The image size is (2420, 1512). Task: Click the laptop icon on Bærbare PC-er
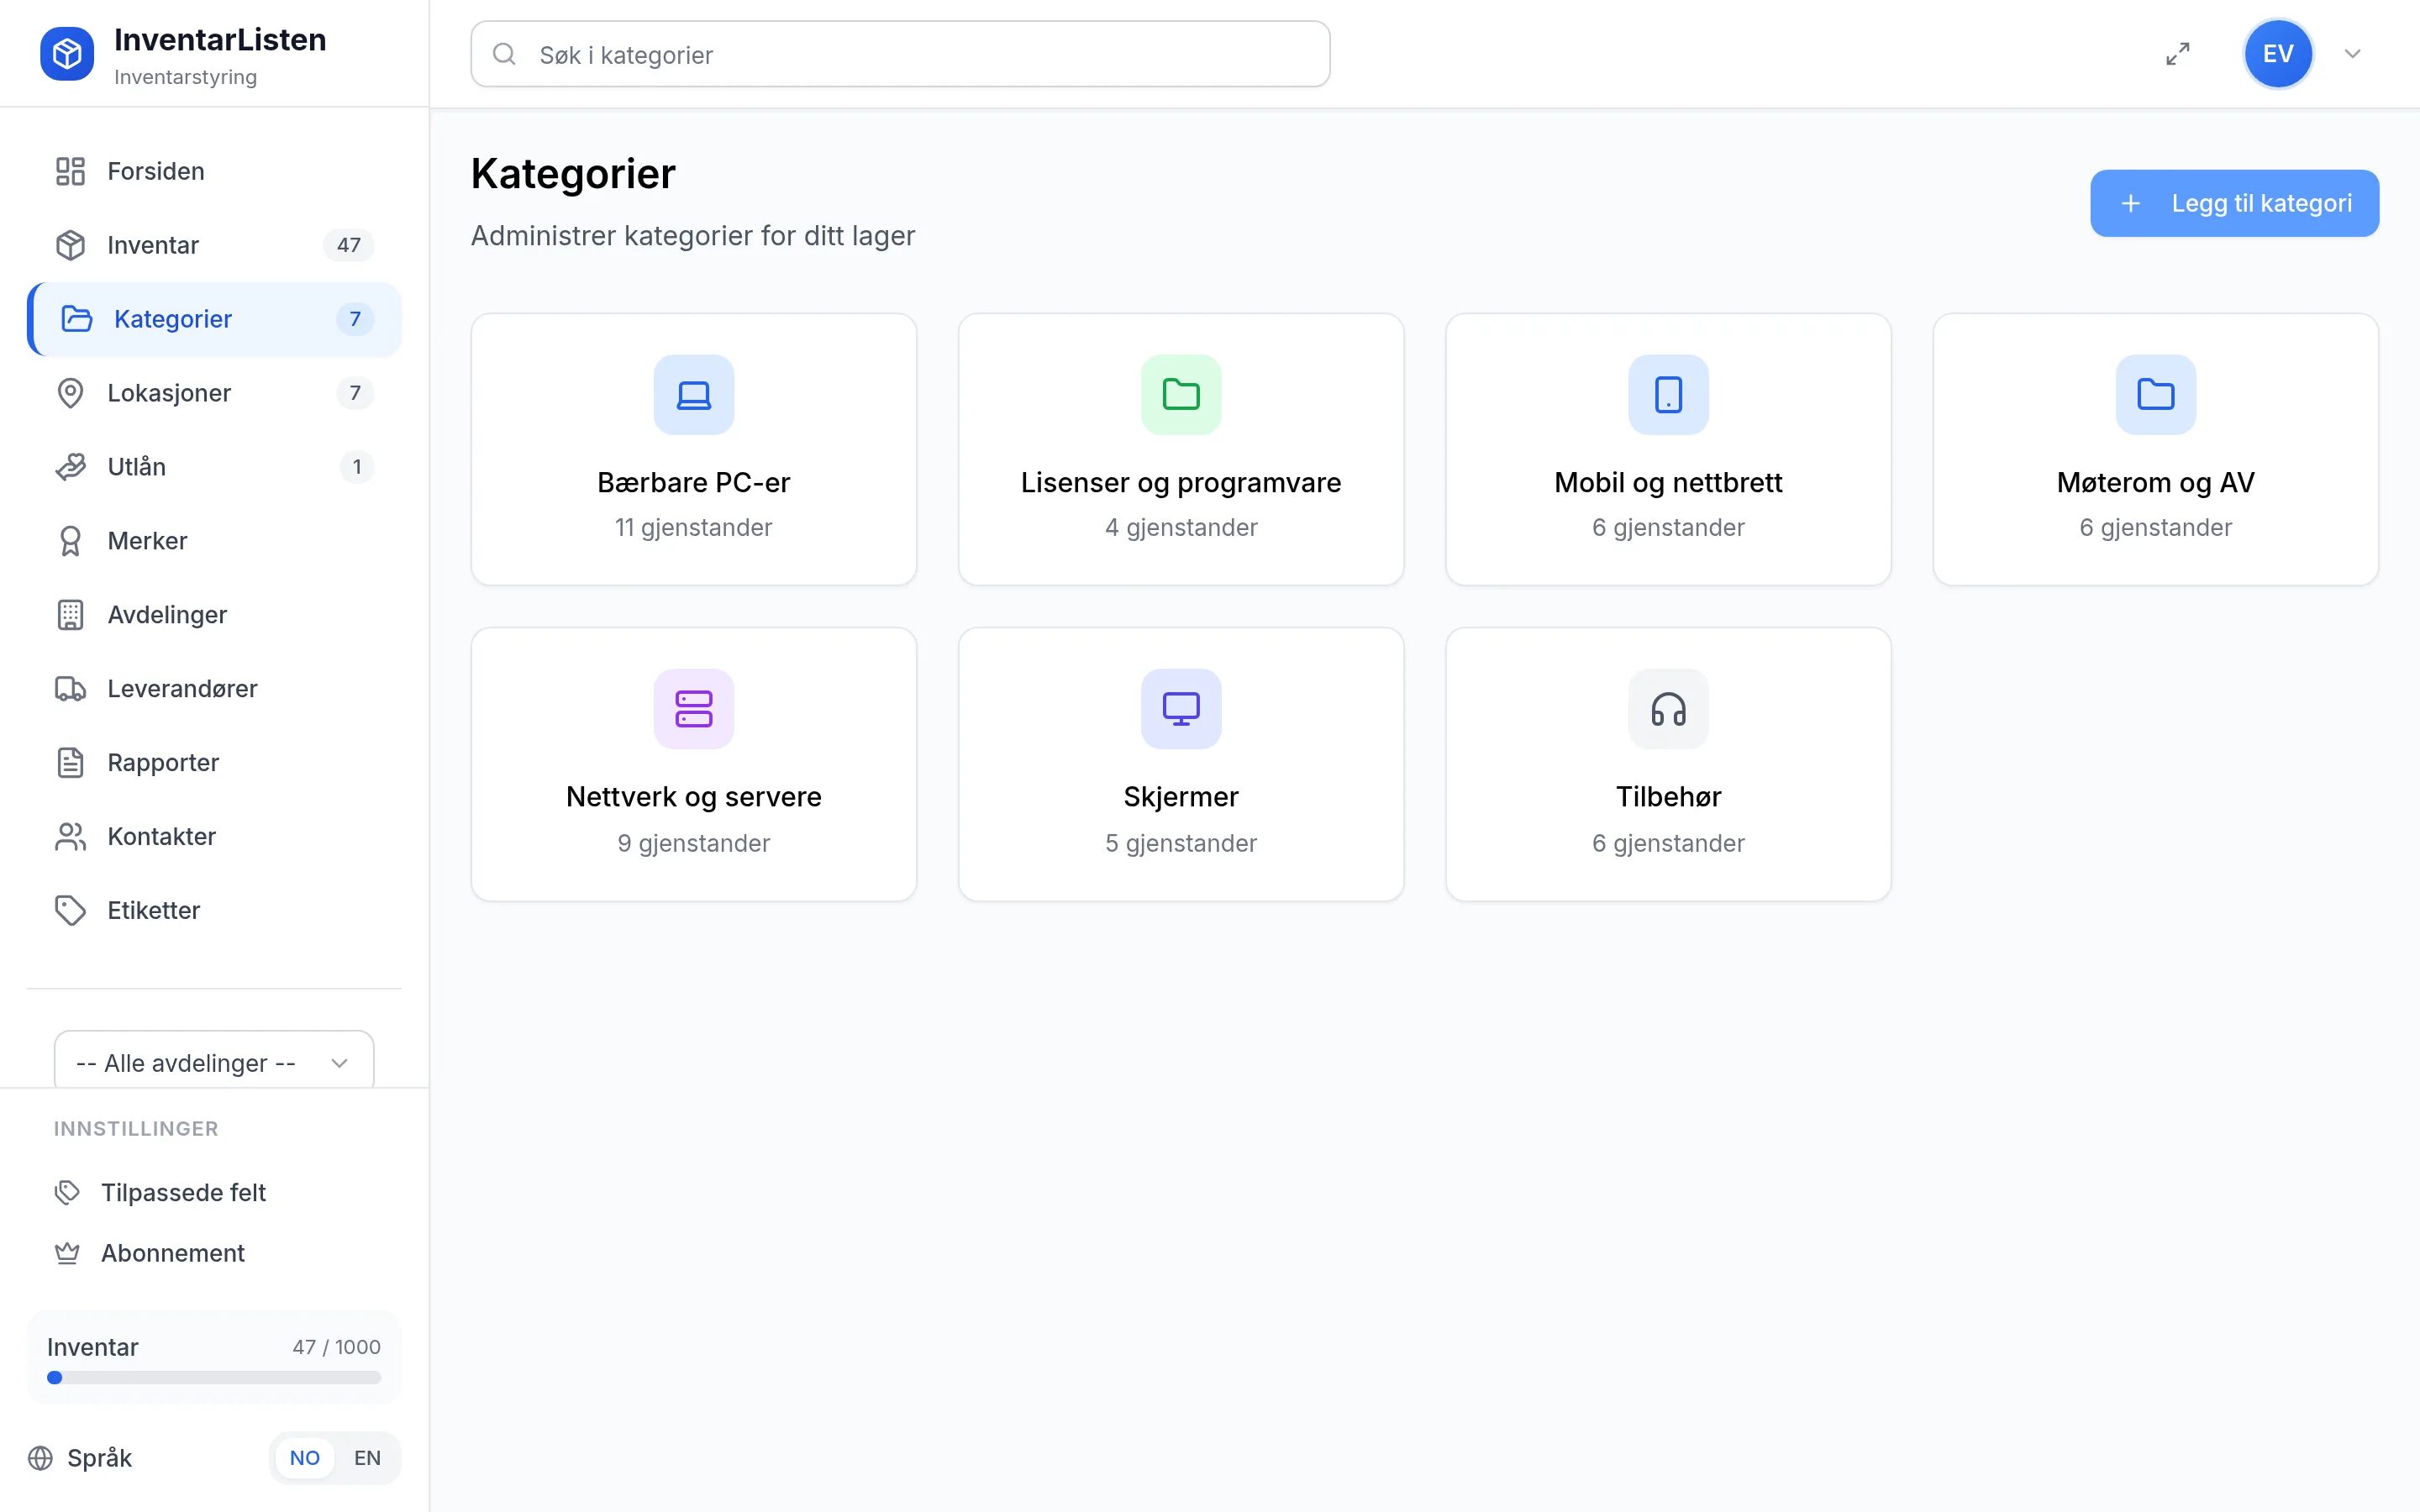coord(694,395)
